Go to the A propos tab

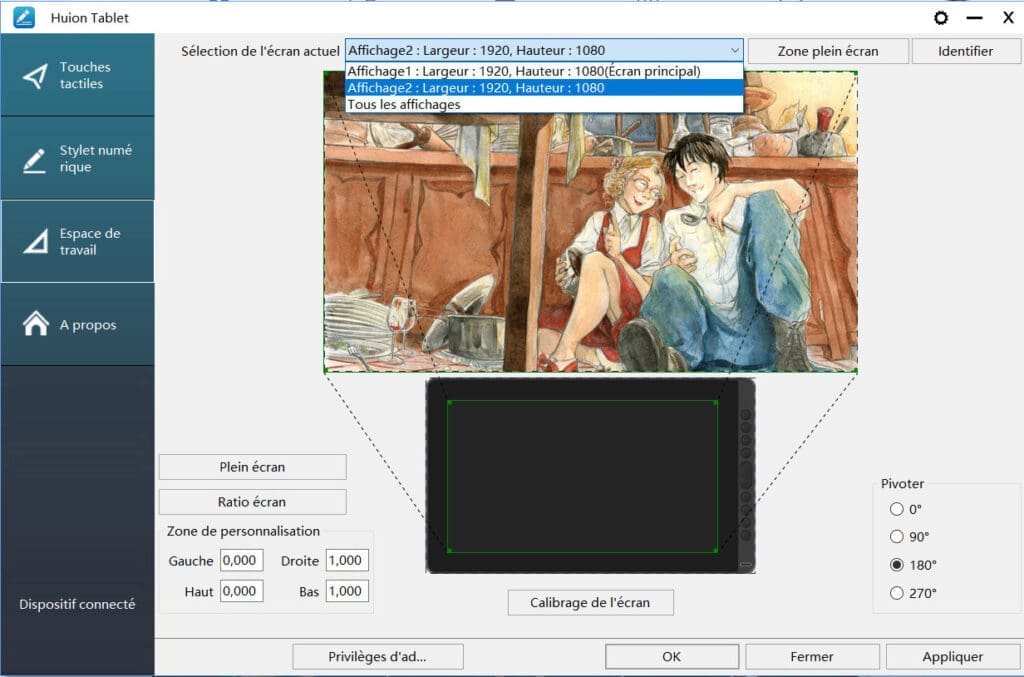point(78,324)
